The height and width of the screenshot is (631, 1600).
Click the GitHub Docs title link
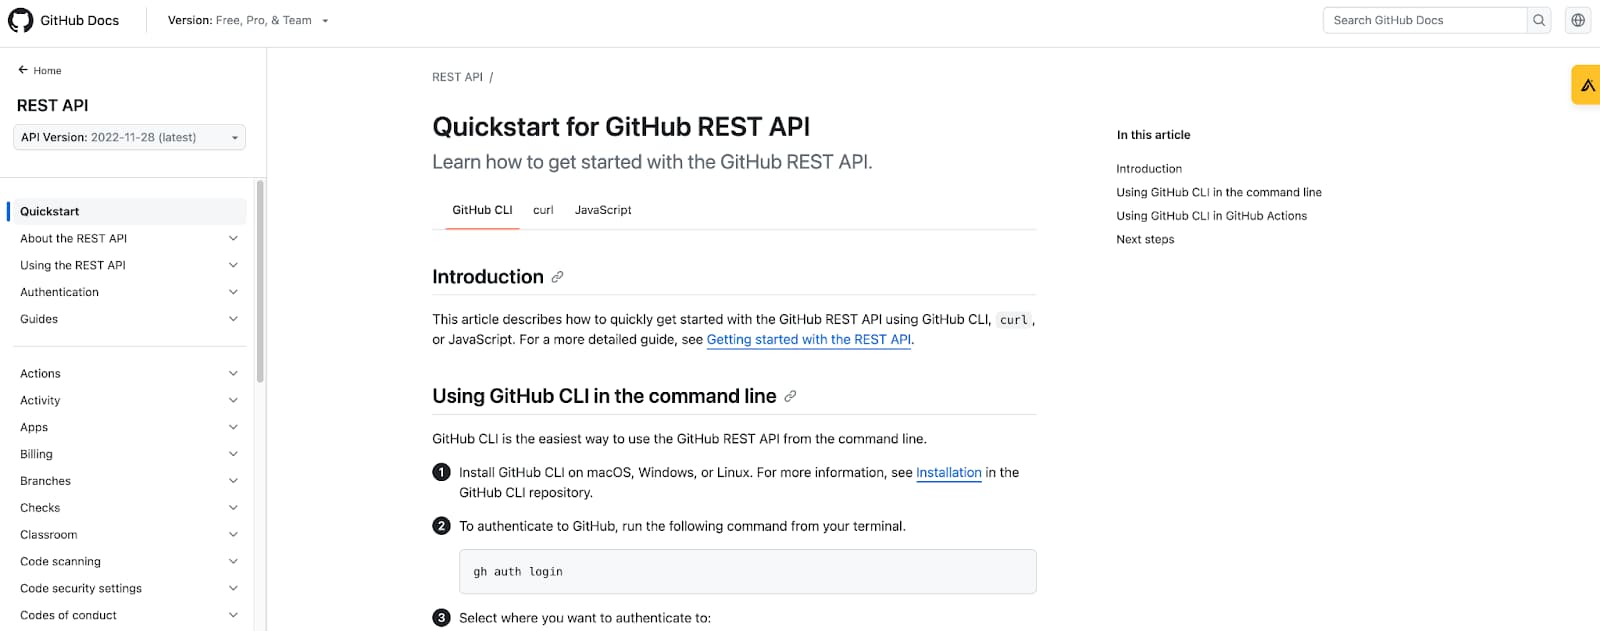[x=79, y=20]
